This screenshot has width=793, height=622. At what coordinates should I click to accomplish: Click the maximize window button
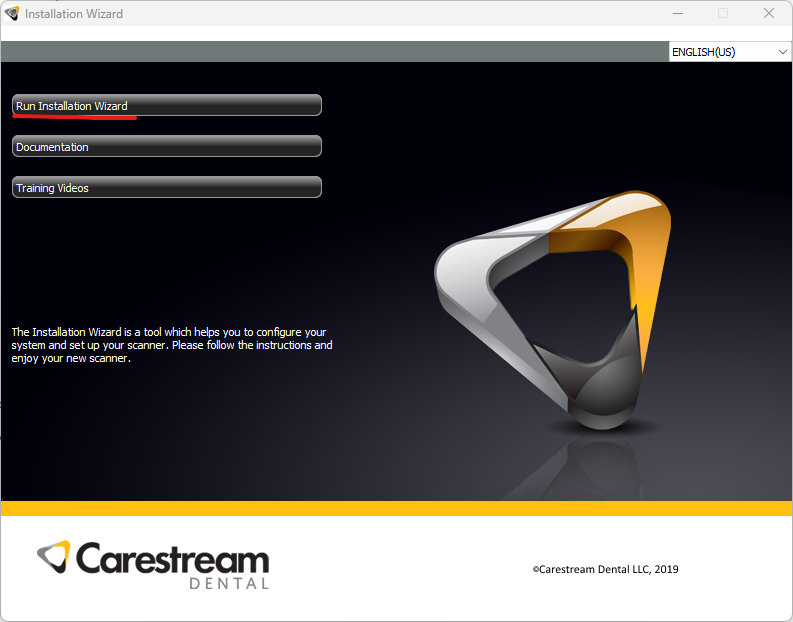click(x=723, y=14)
